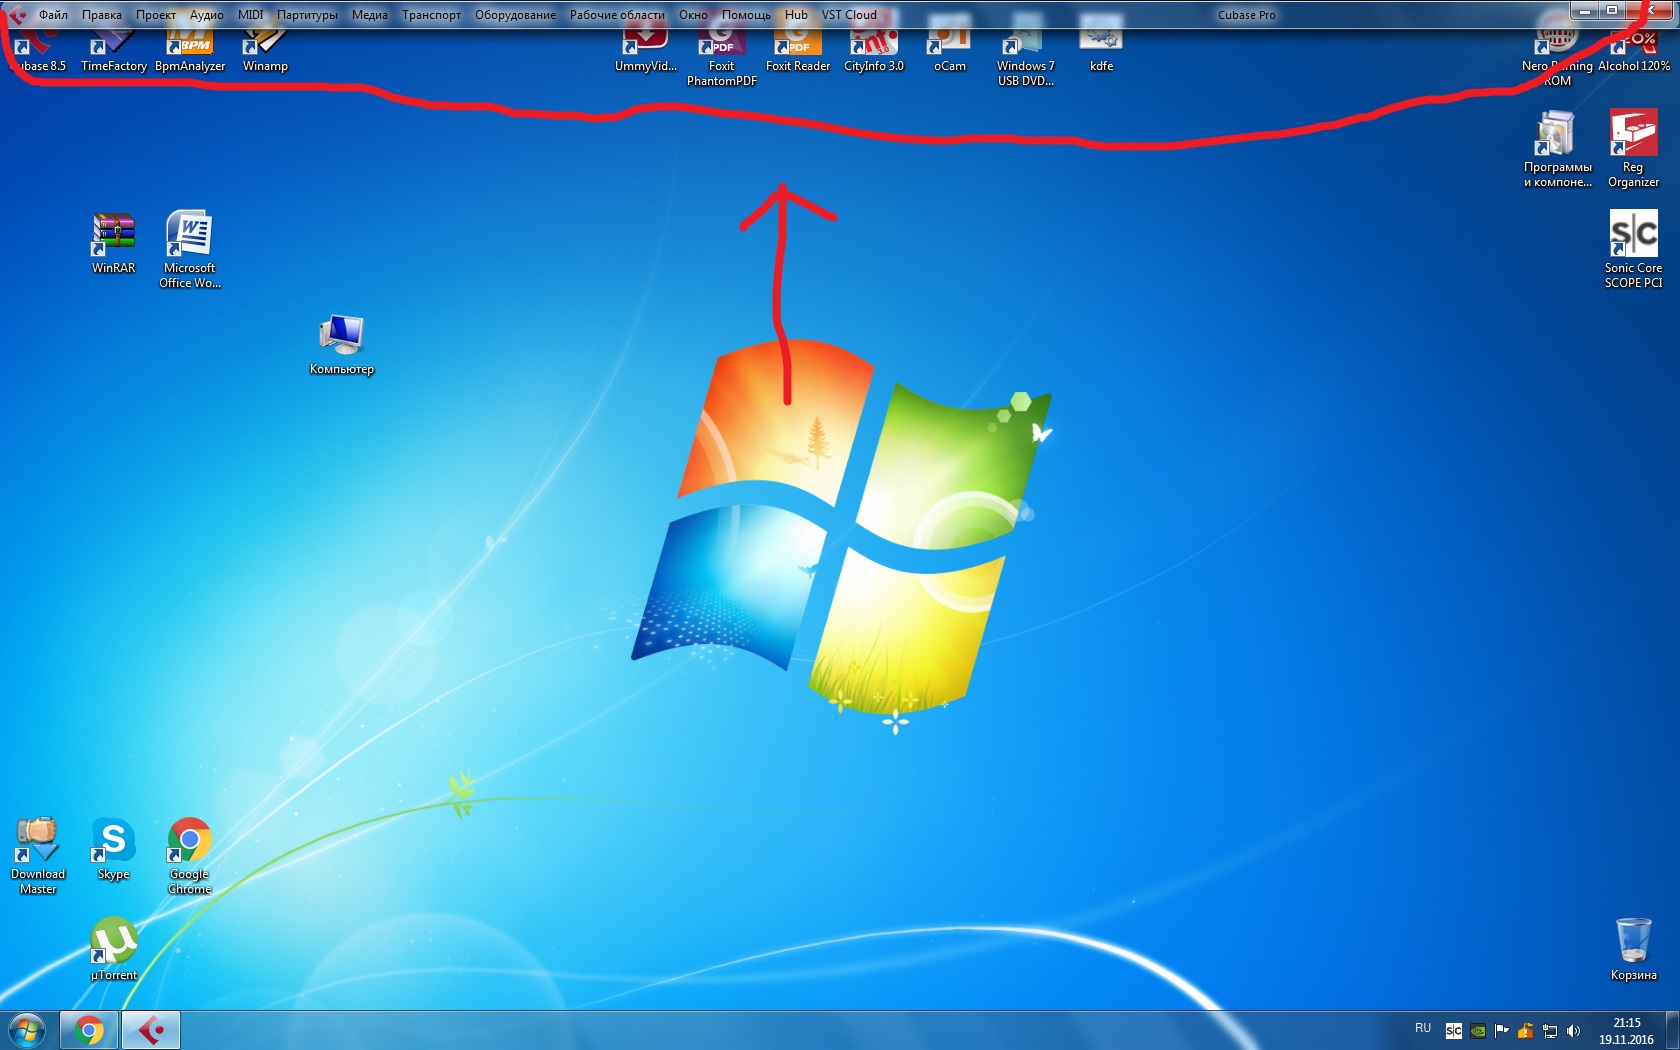
Task: Select the Sonic Core SCOPE PCI icon
Action: pyautogui.click(x=1633, y=250)
